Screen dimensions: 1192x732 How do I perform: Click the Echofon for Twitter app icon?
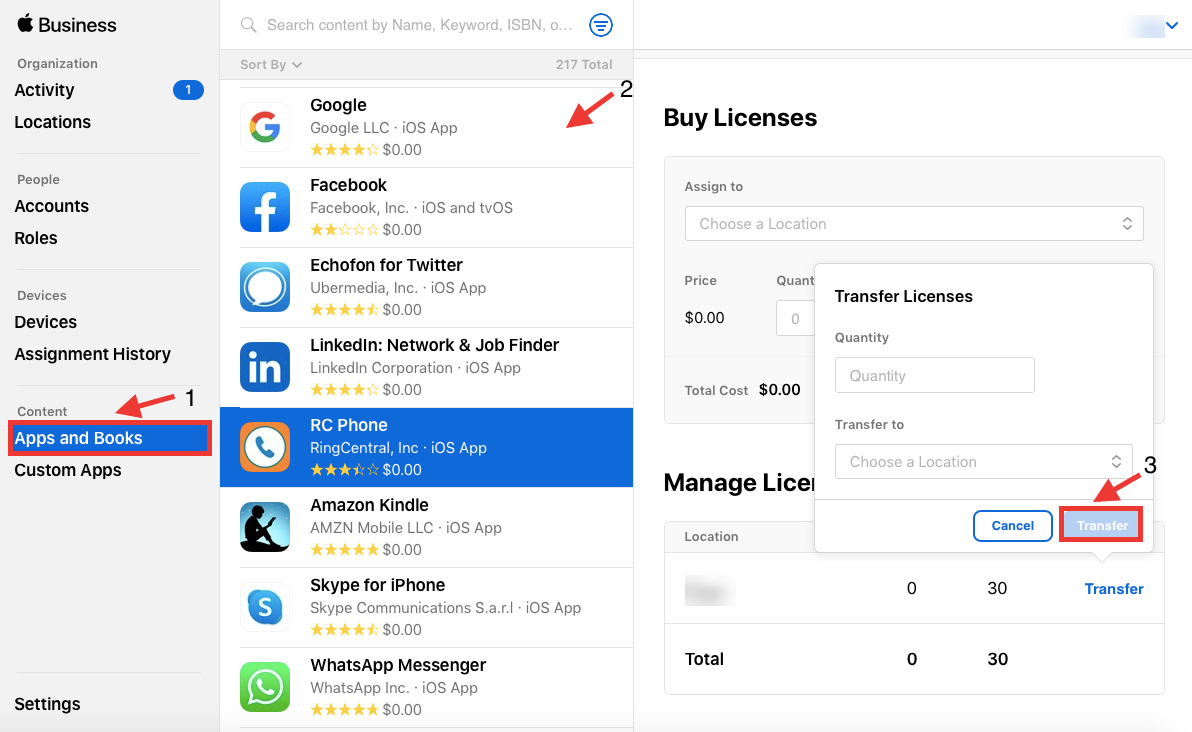[x=265, y=287]
